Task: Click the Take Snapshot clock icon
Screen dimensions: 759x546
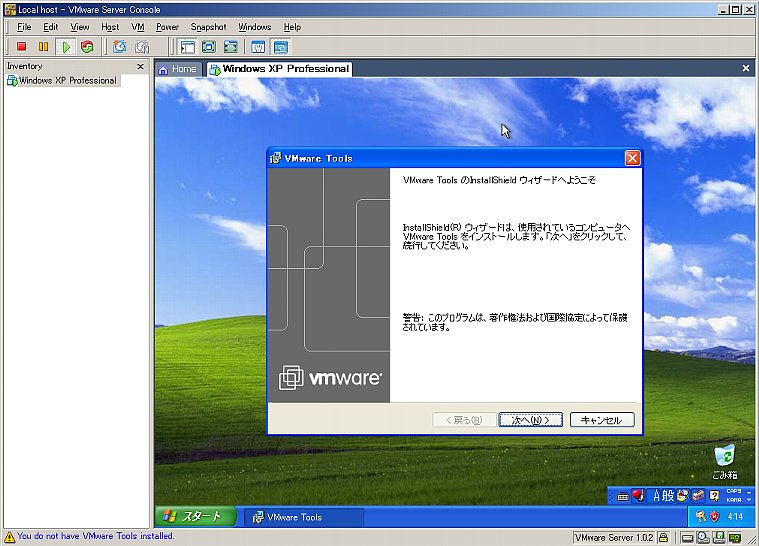Action: [x=120, y=46]
